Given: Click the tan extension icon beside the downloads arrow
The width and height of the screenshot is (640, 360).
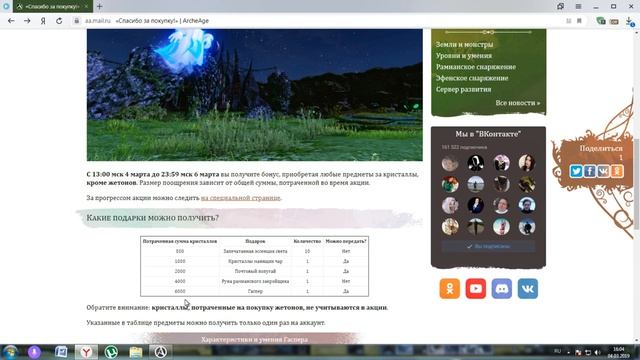Looking at the screenshot, I should pos(614,21).
